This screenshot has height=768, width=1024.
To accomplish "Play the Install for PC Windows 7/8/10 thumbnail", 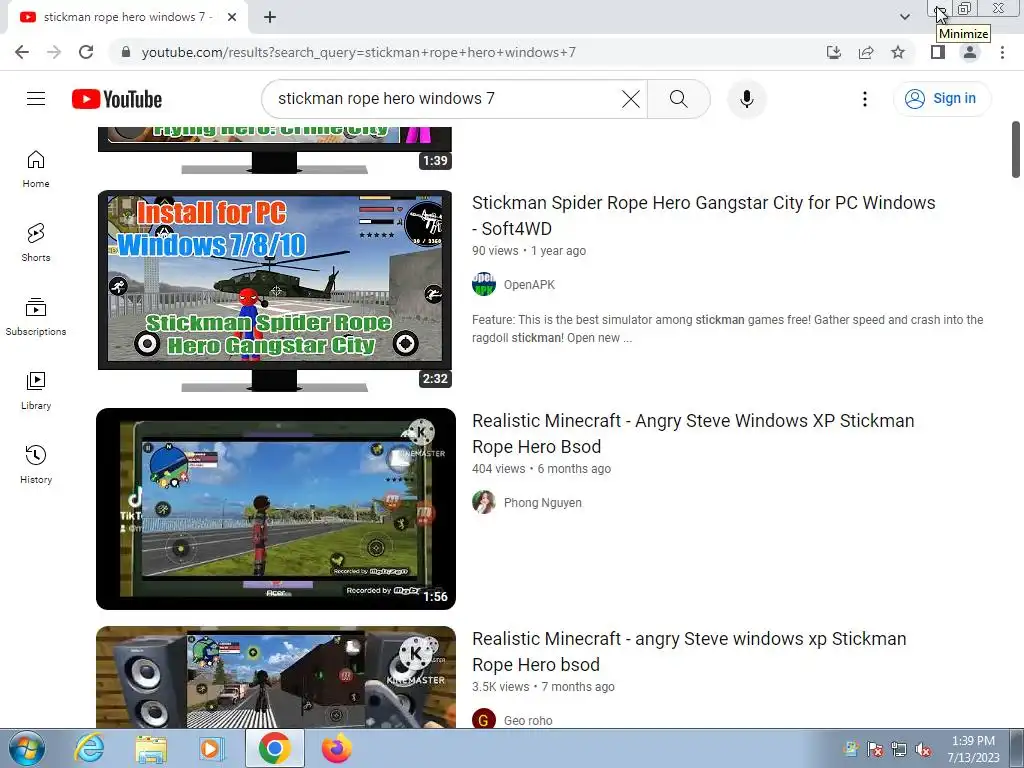I will pos(275,291).
